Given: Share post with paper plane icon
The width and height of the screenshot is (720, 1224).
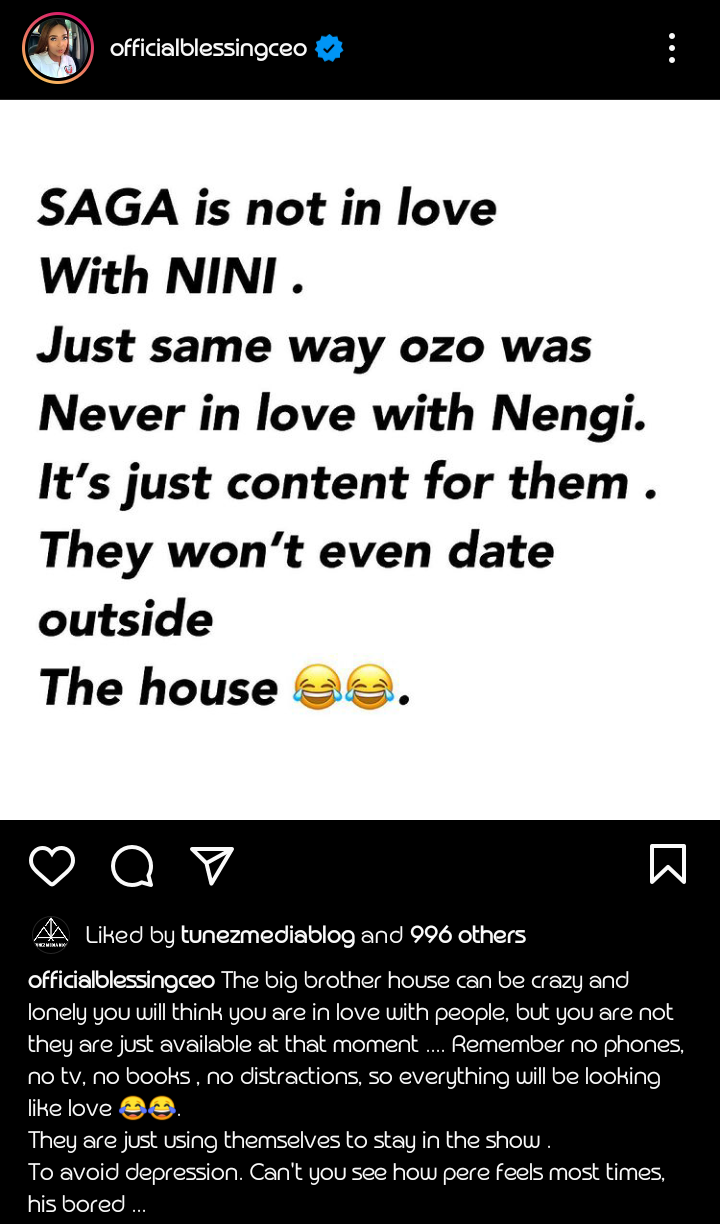Looking at the screenshot, I should [x=212, y=865].
